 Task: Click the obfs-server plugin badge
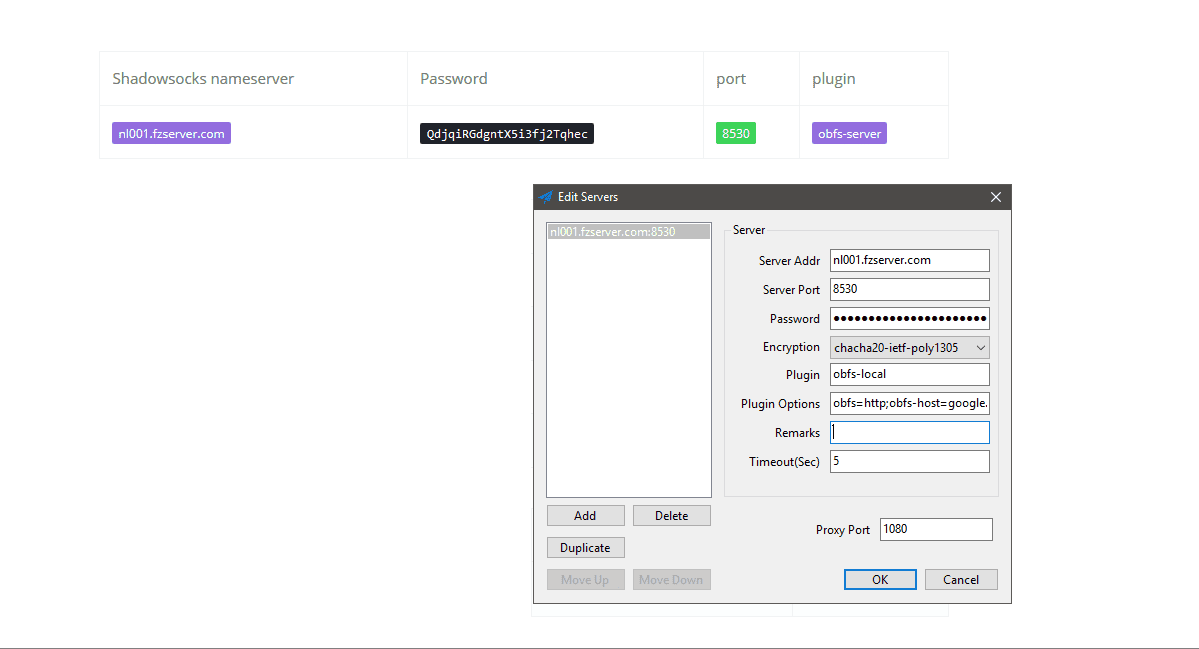click(849, 133)
